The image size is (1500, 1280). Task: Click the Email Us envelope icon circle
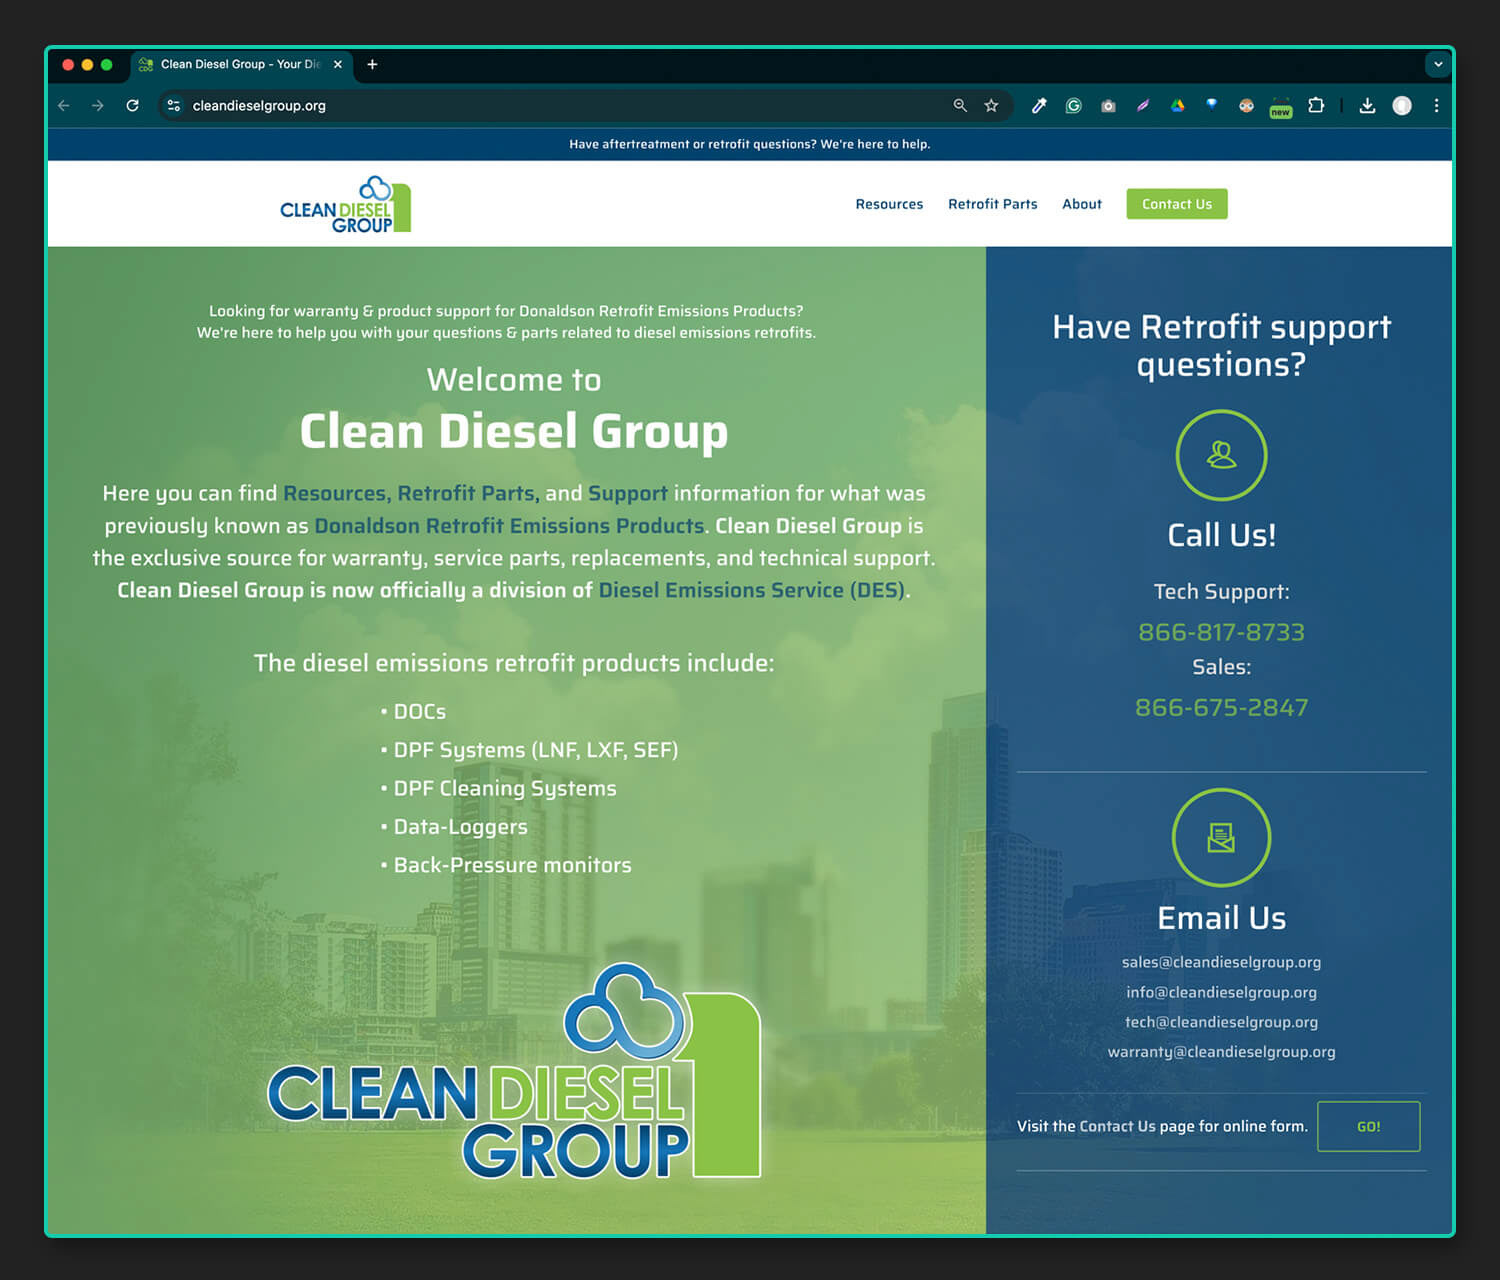1221,838
